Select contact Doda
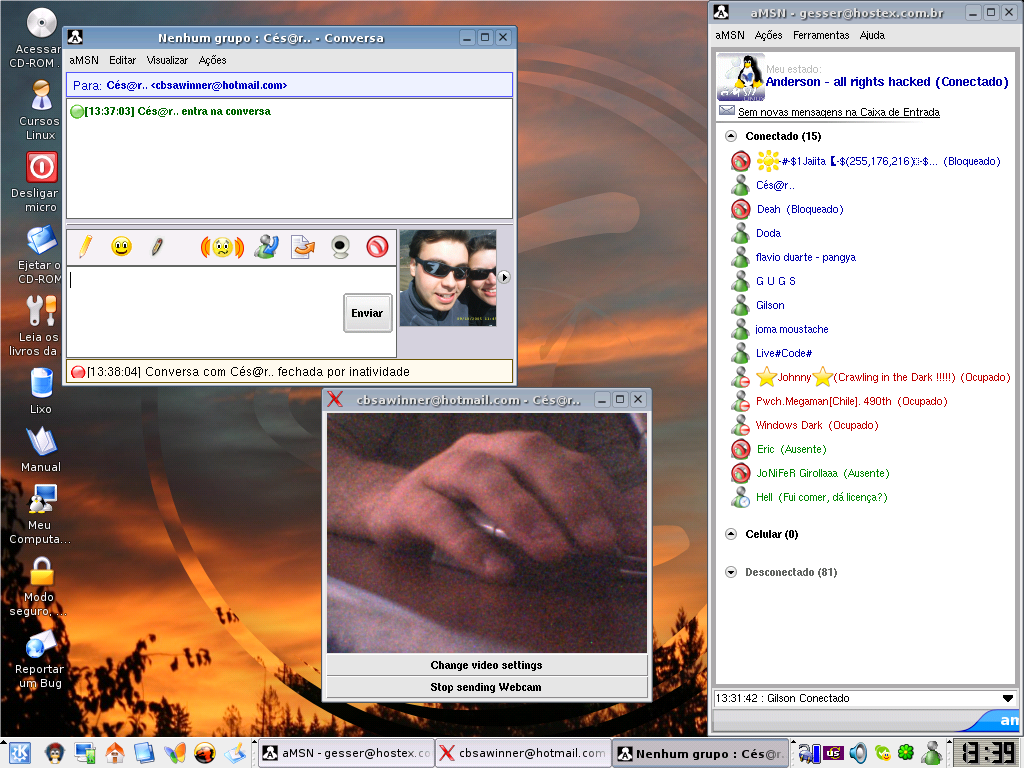 (768, 233)
